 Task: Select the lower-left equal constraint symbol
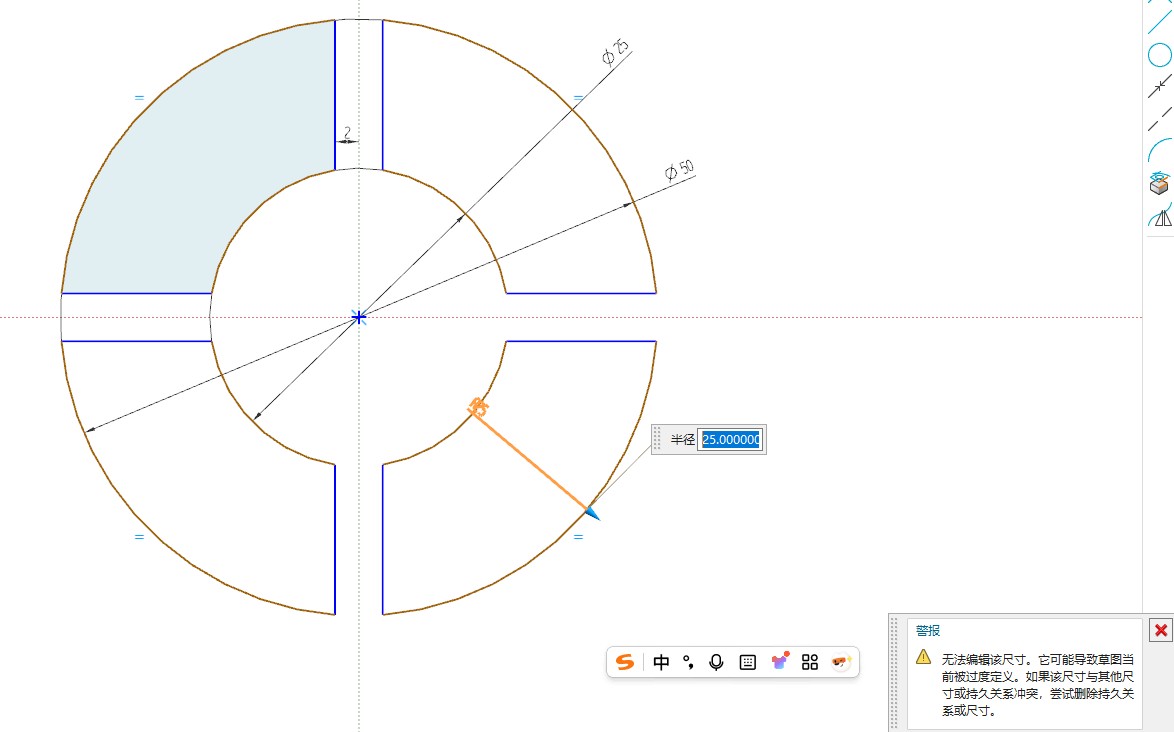click(139, 537)
